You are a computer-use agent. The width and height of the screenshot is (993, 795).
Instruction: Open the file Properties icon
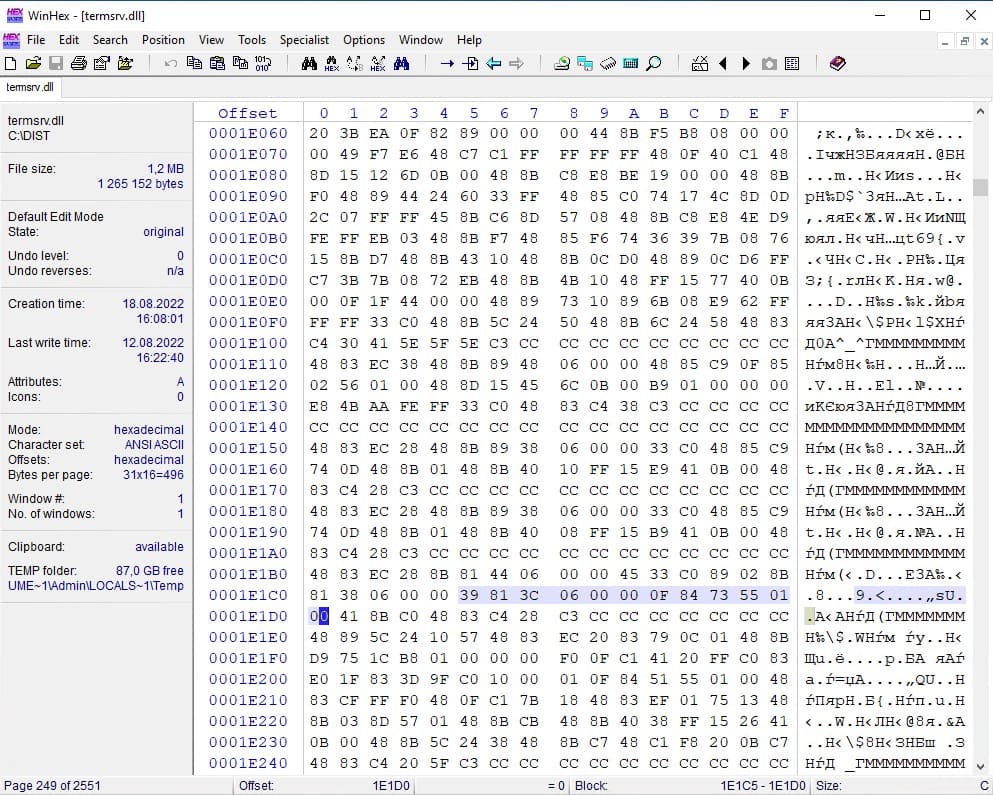point(101,63)
